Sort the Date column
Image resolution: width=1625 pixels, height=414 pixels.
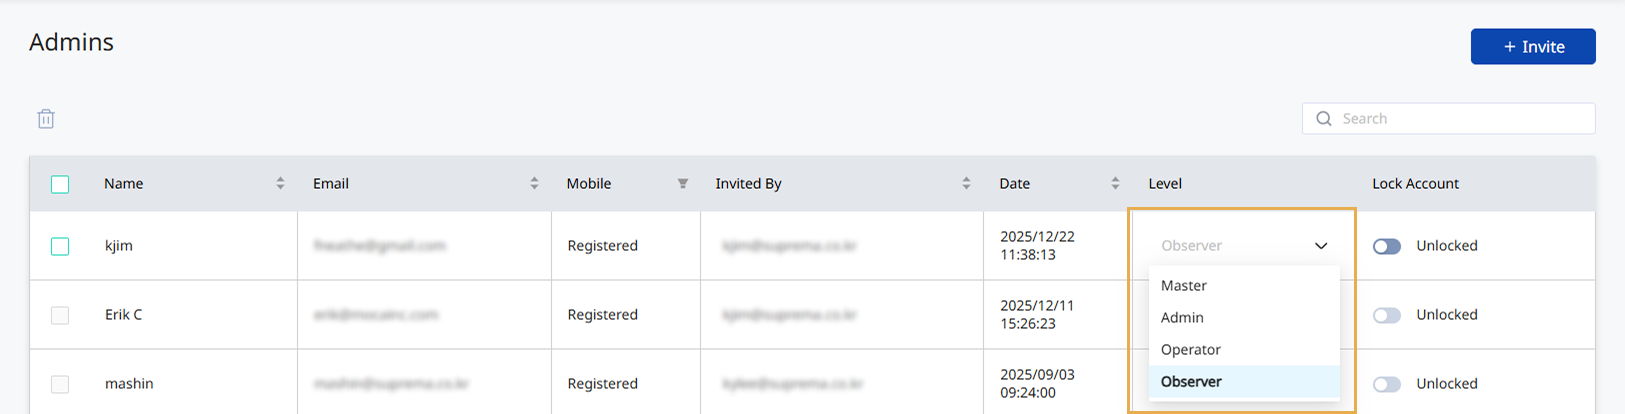coord(1115,183)
